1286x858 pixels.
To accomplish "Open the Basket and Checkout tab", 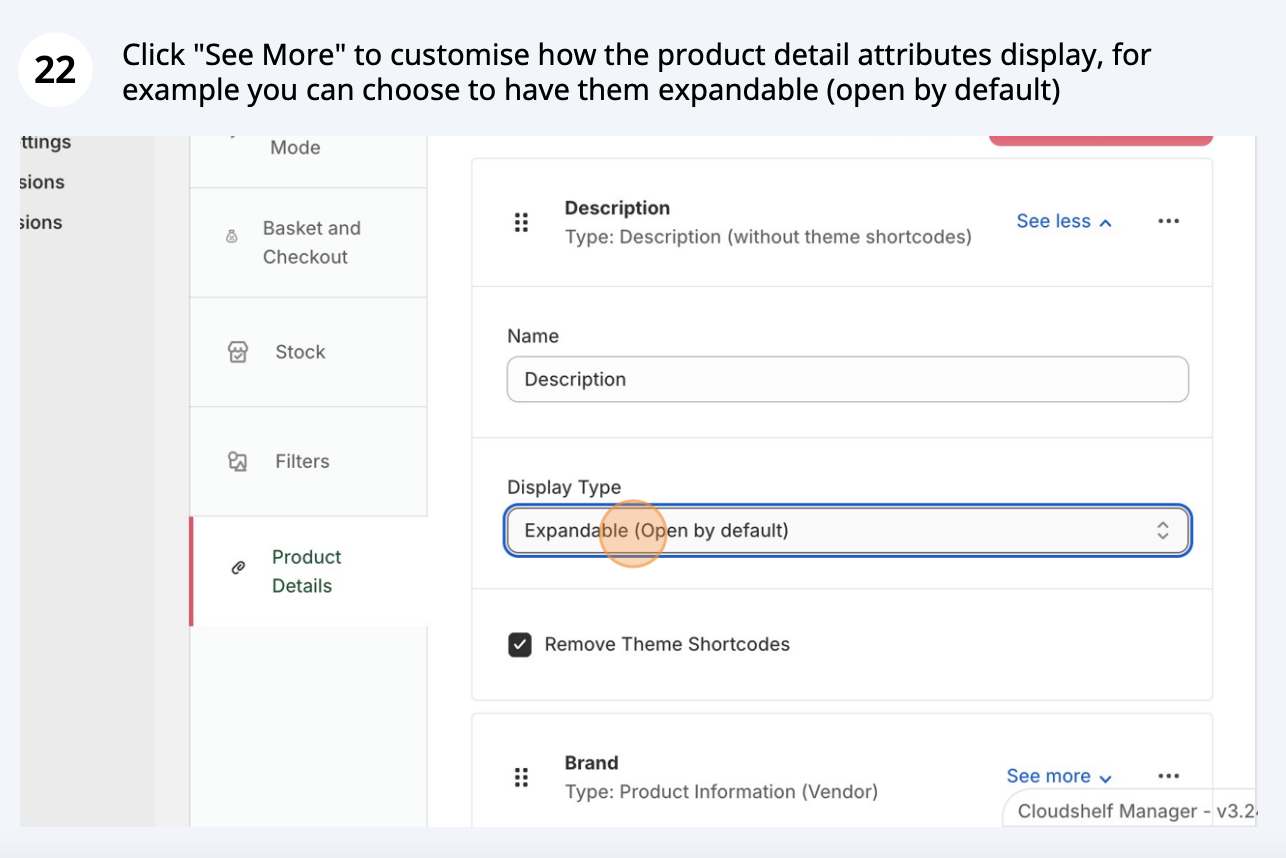I will click(309, 242).
